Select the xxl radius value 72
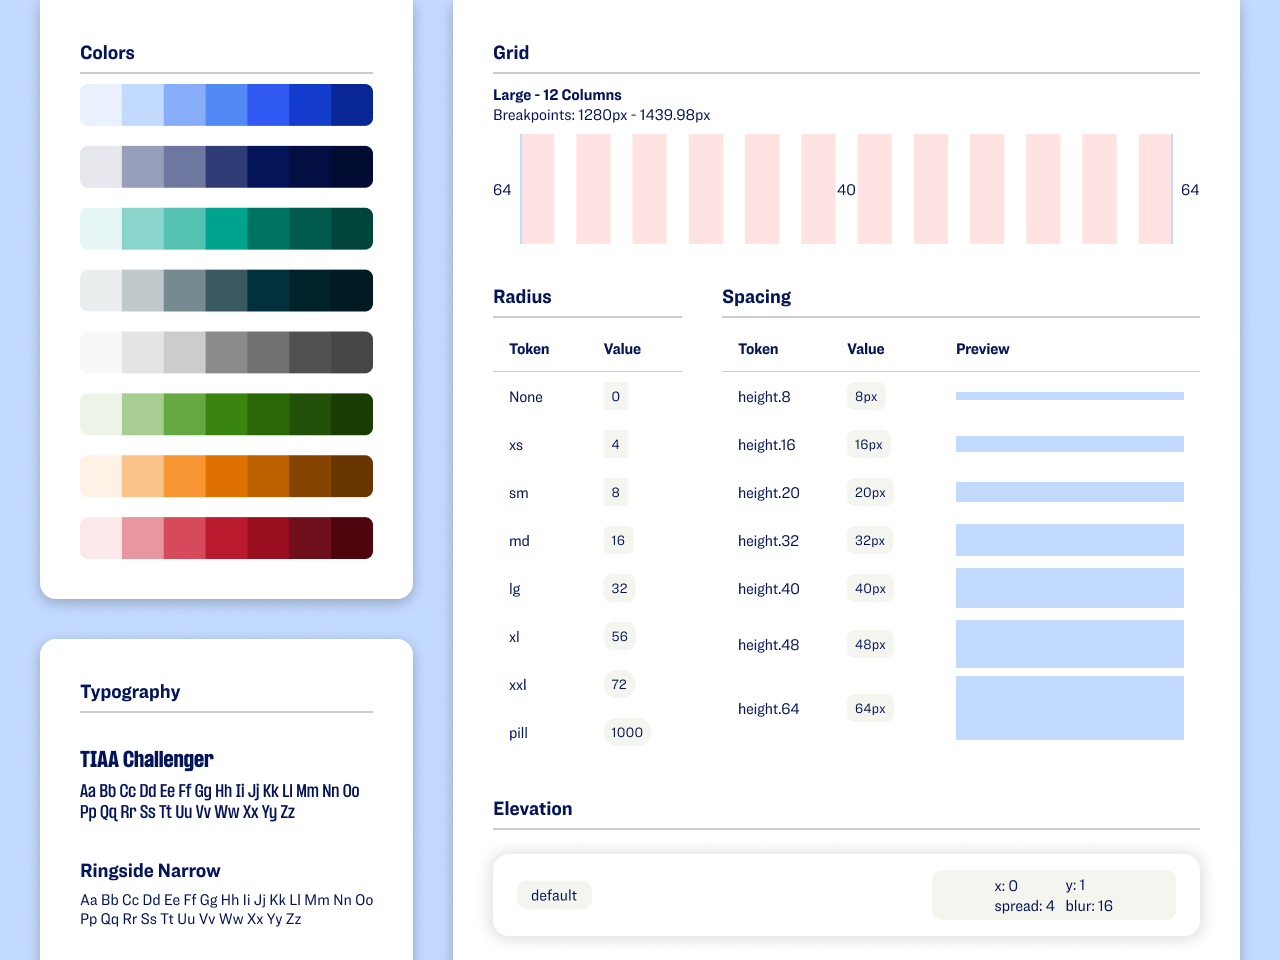The image size is (1280, 960). coord(619,684)
